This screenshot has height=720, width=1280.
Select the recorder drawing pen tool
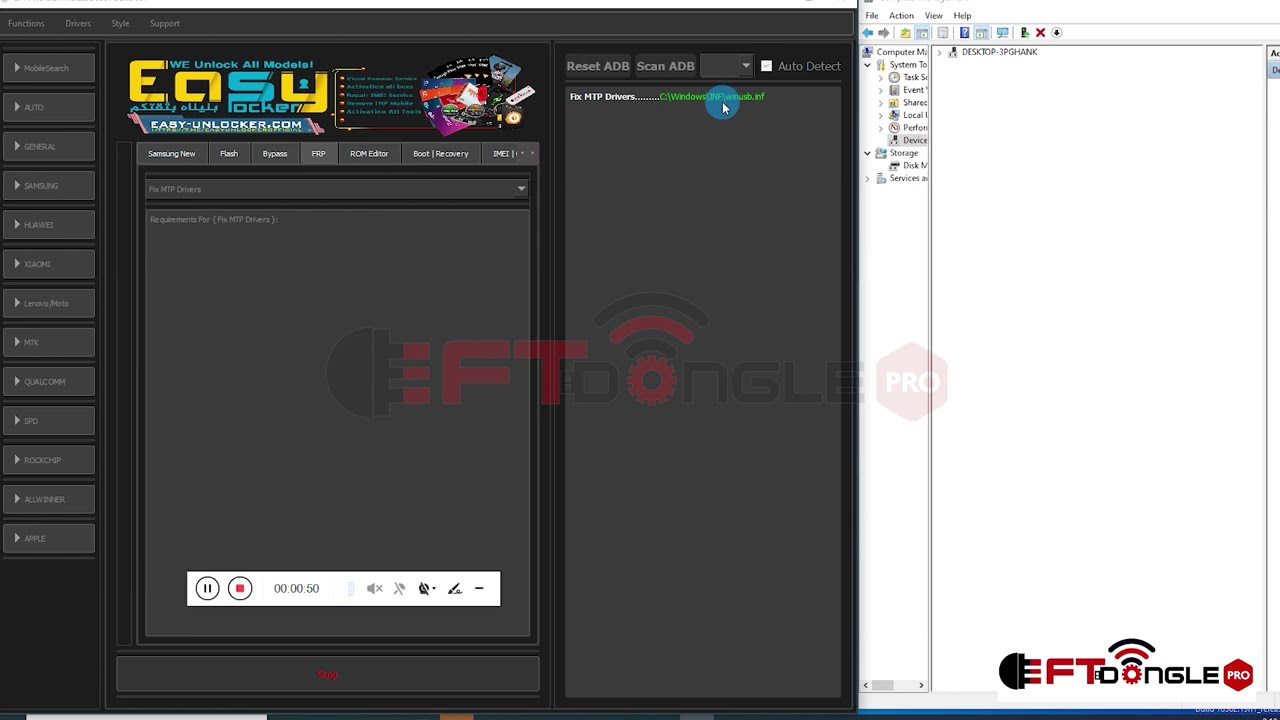tap(455, 589)
